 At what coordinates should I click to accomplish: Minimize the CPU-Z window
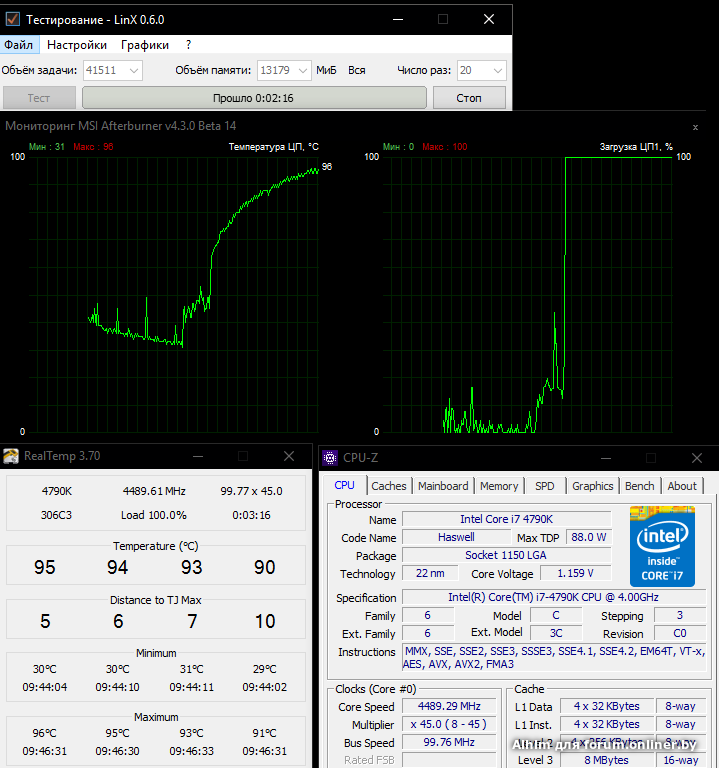[606, 458]
